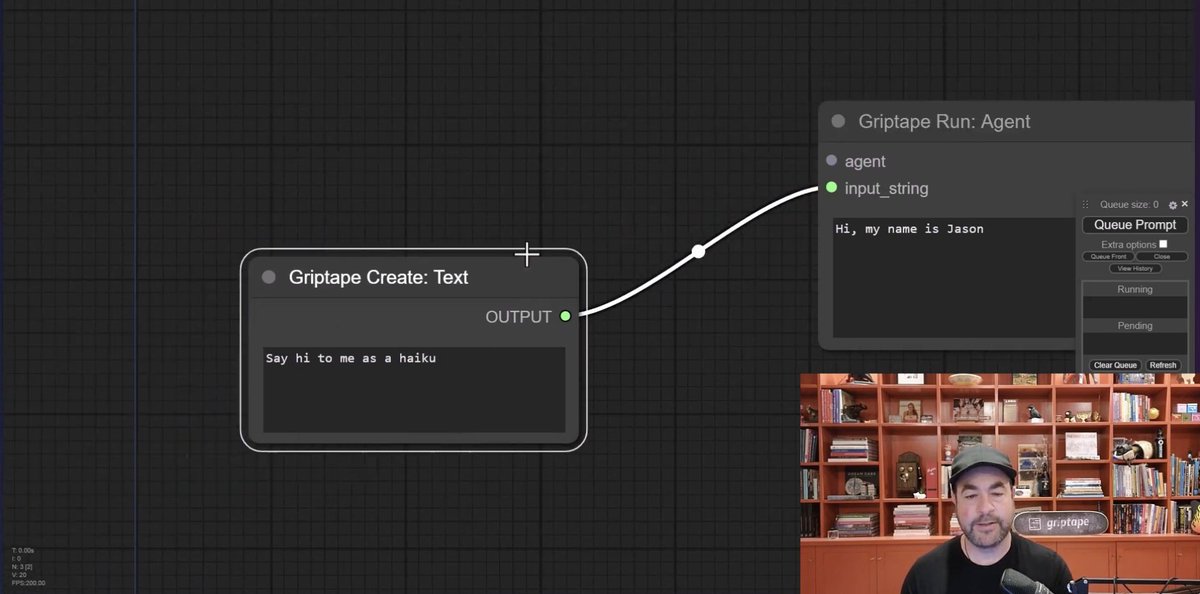This screenshot has width=1200, height=594.
Task: Click the OUTPUT label on Text node
Action: [x=518, y=317]
